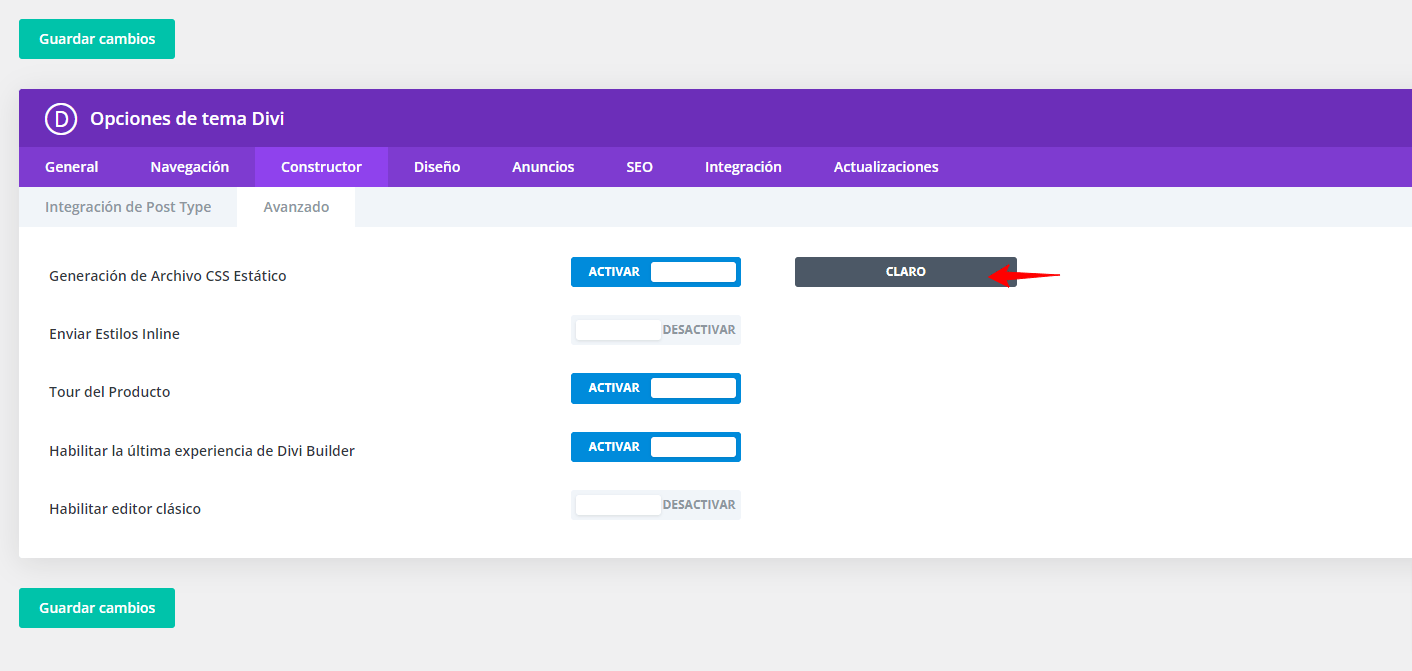Select the Avanzado subtab
The width and height of the screenshot is (1412, 671).
[x=296, y=207]
